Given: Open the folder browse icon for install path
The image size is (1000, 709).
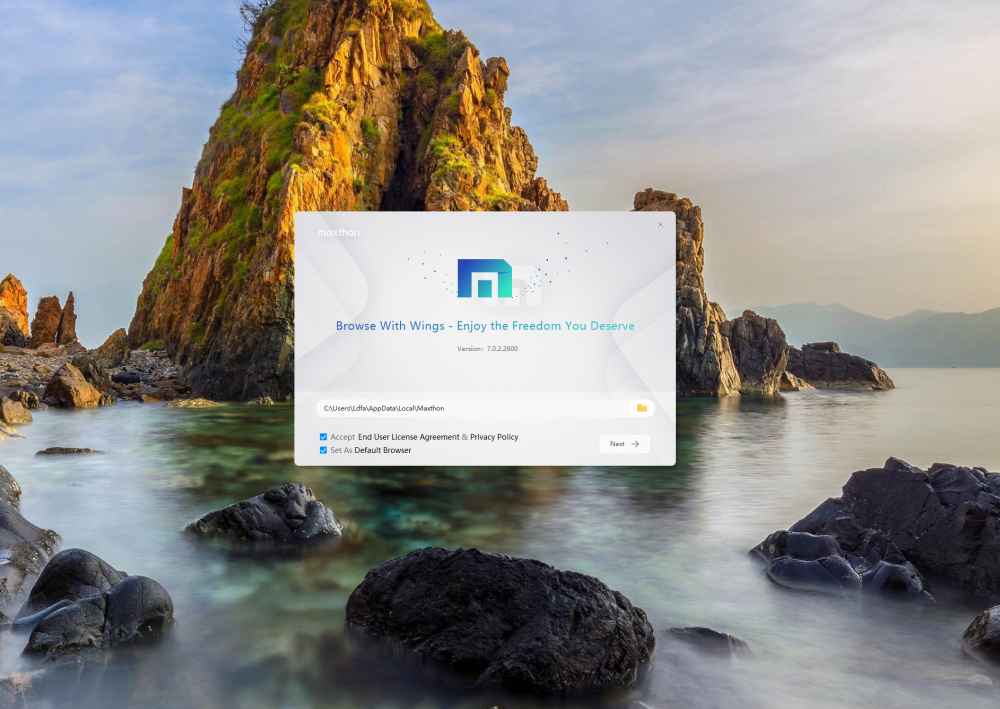Looking at the screenshot, I should pos(642,408).
